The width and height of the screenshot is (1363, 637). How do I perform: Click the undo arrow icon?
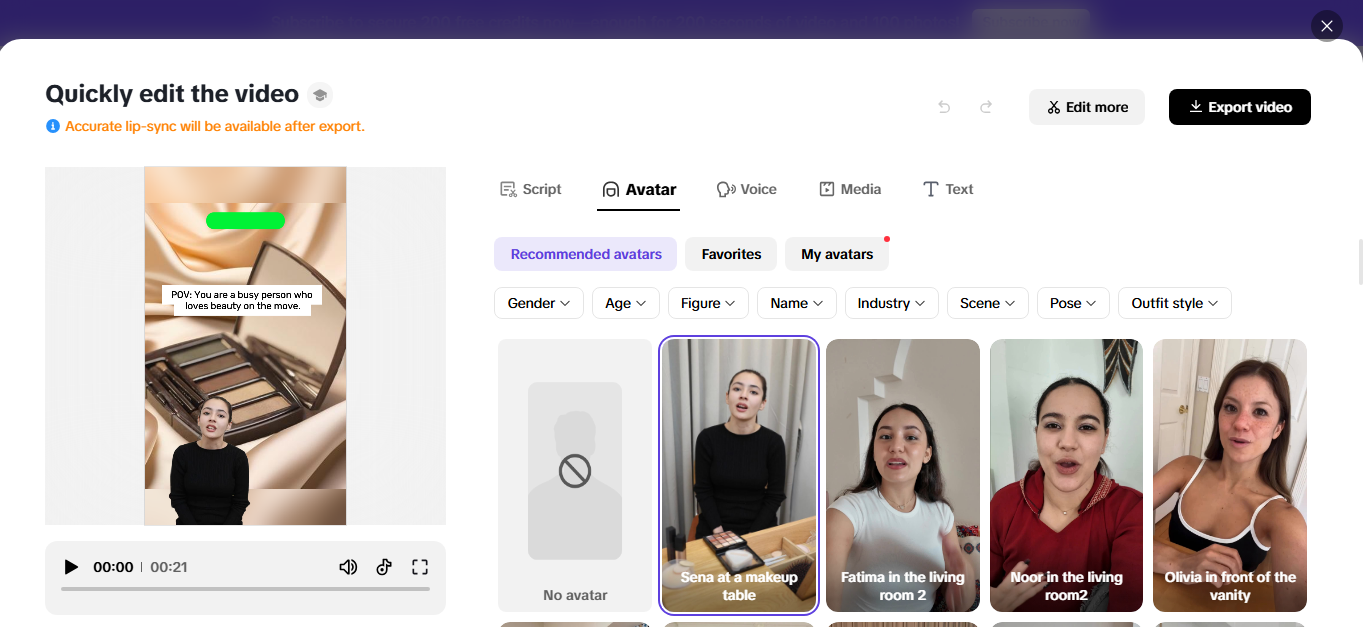click(943, 106)
